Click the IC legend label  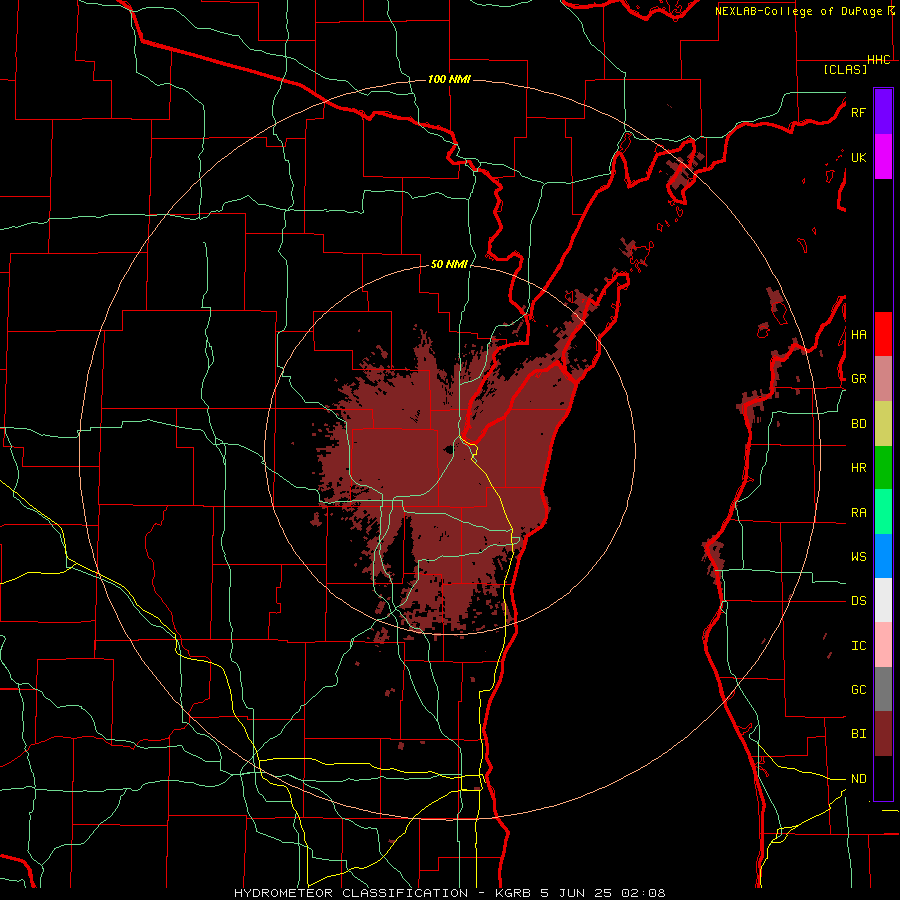858,646
